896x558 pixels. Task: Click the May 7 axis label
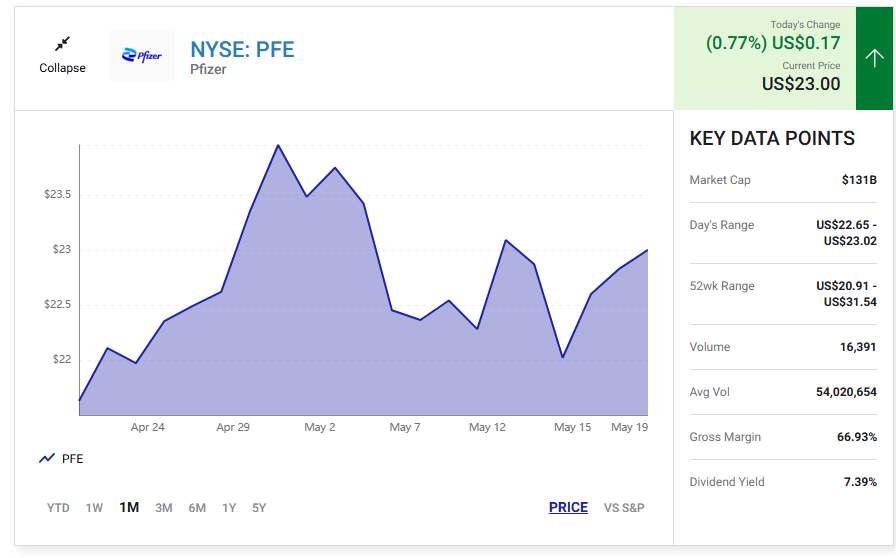pyautogui.click(x=405, y=427)
